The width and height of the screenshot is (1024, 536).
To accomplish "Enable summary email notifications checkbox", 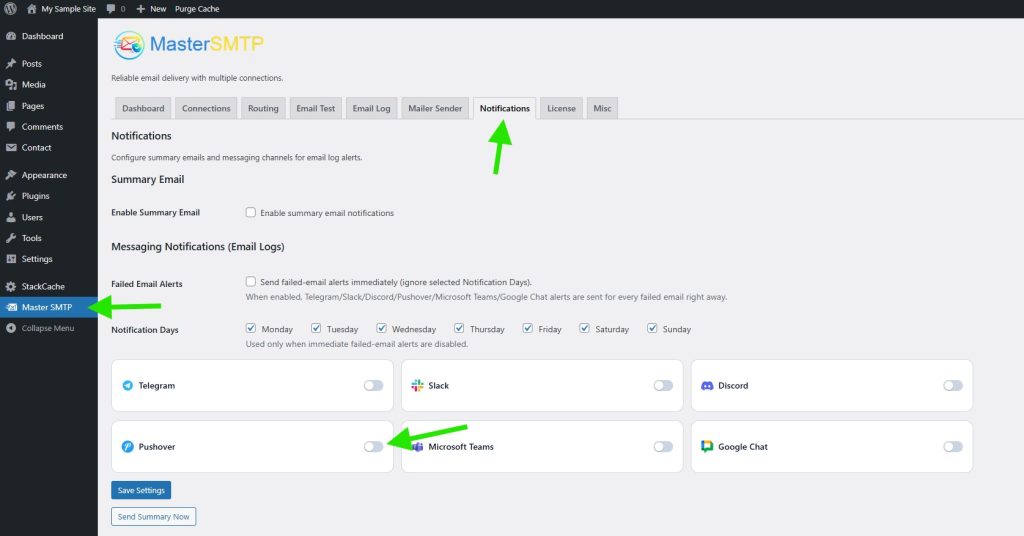I will (x=251, y=212).
